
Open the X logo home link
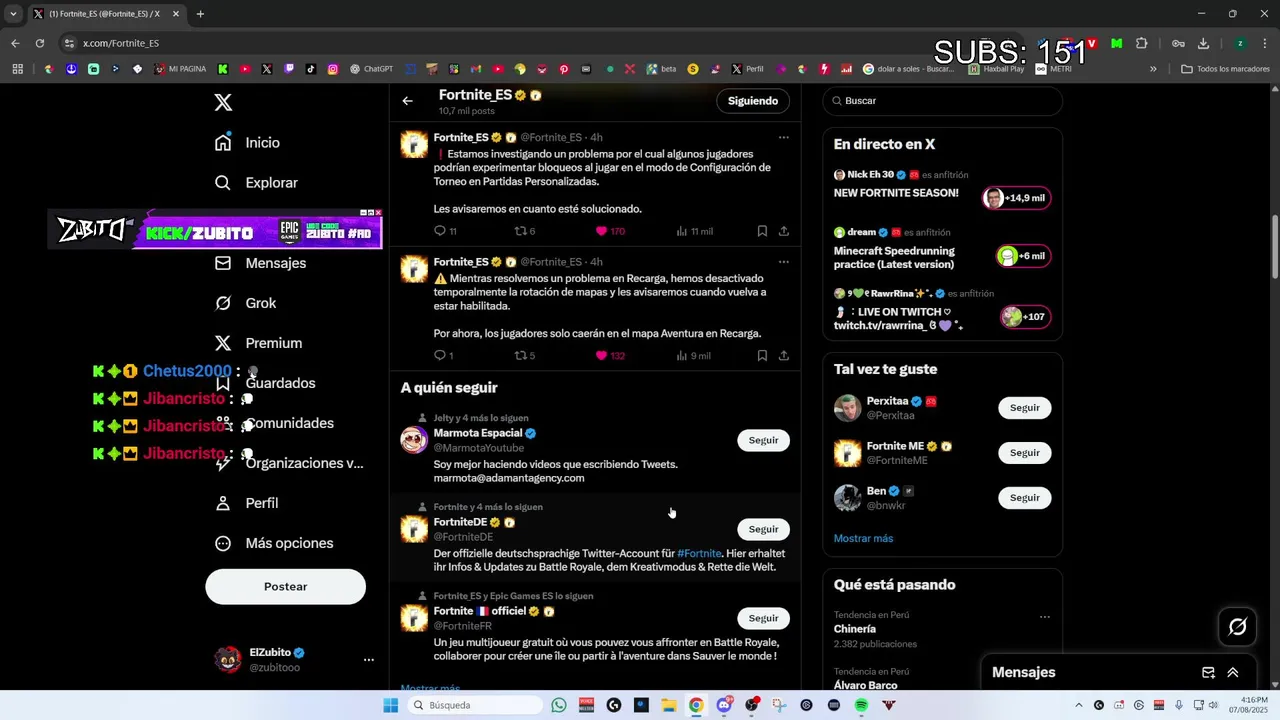pos(223,102)
